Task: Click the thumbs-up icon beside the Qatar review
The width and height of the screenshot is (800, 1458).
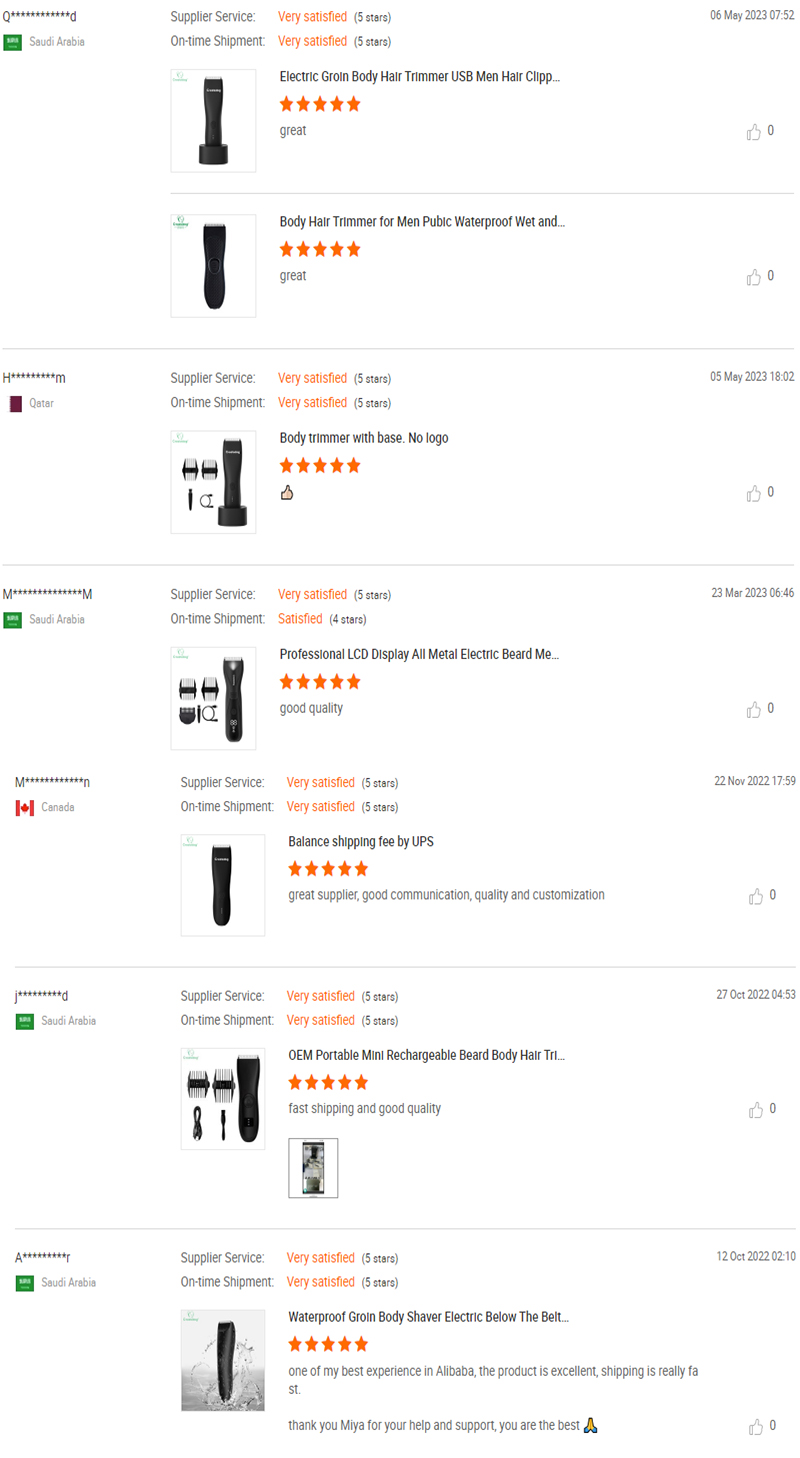Action: point(754,492)
